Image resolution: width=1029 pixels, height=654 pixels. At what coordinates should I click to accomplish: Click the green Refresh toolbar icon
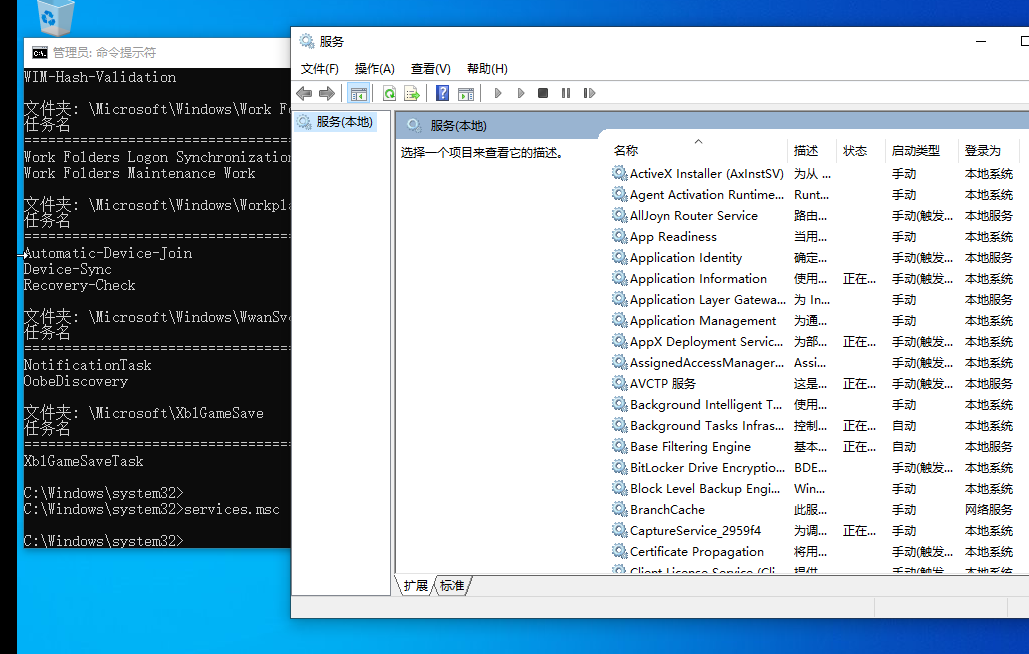389,93
